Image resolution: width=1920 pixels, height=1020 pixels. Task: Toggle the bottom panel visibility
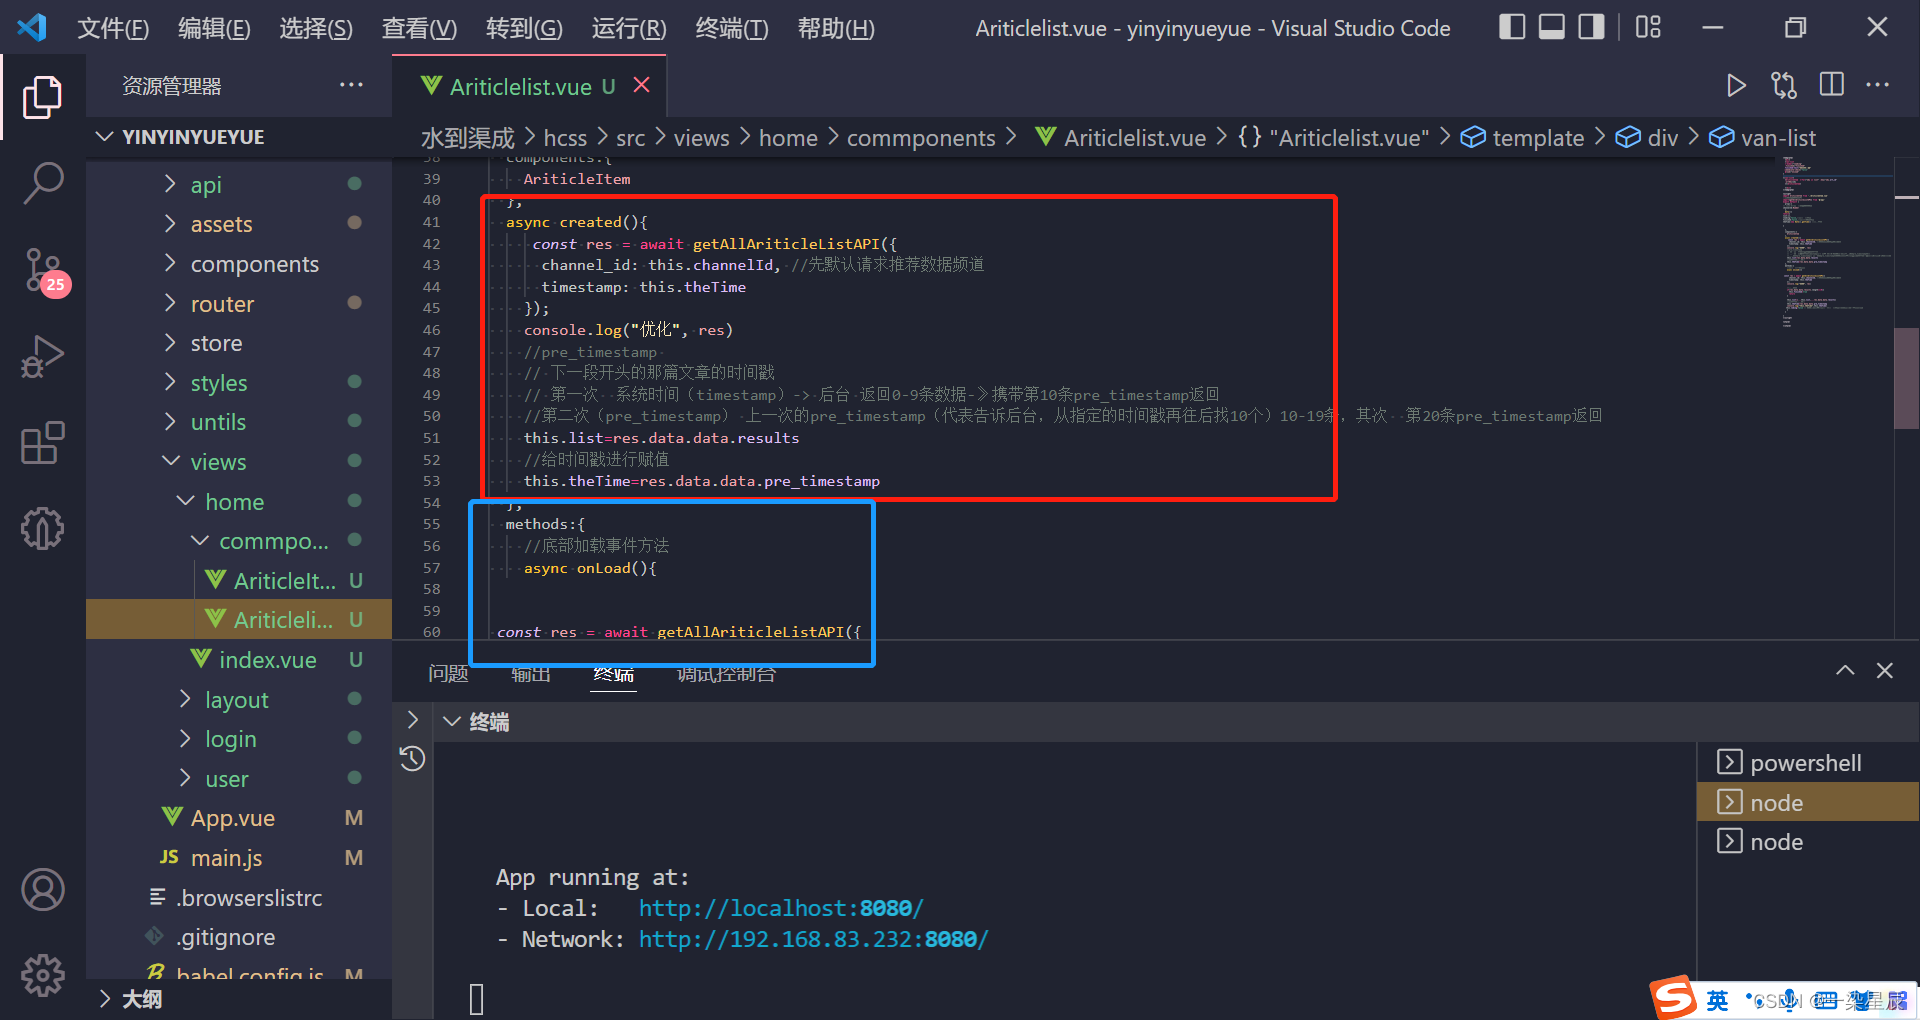[1551, 27]
